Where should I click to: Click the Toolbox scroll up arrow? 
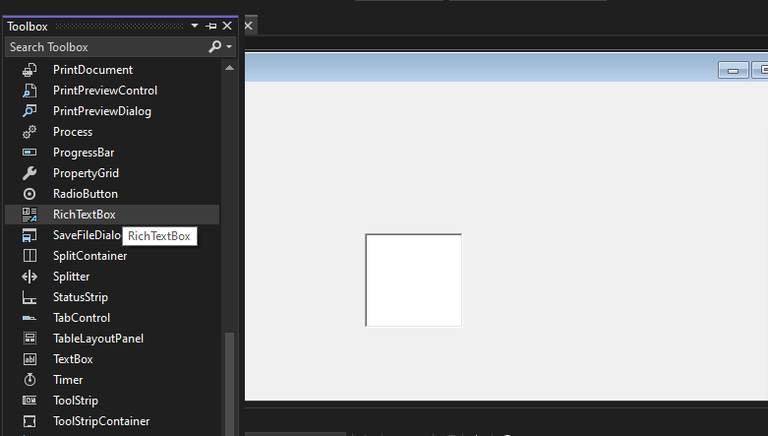click(x=229, y=68)
